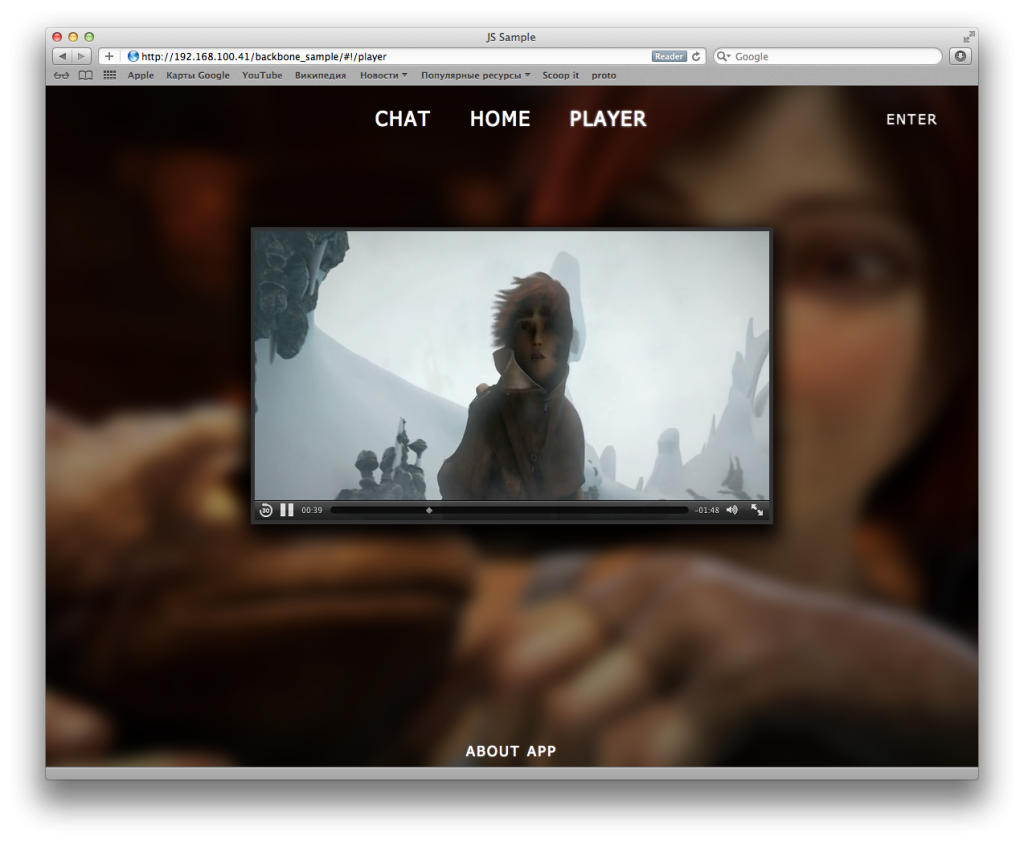The height and width of the screenshot is (843, 1024).
Task: Expand the Популярные ресурсы bookmarks folder
Action: pos(475,75)
